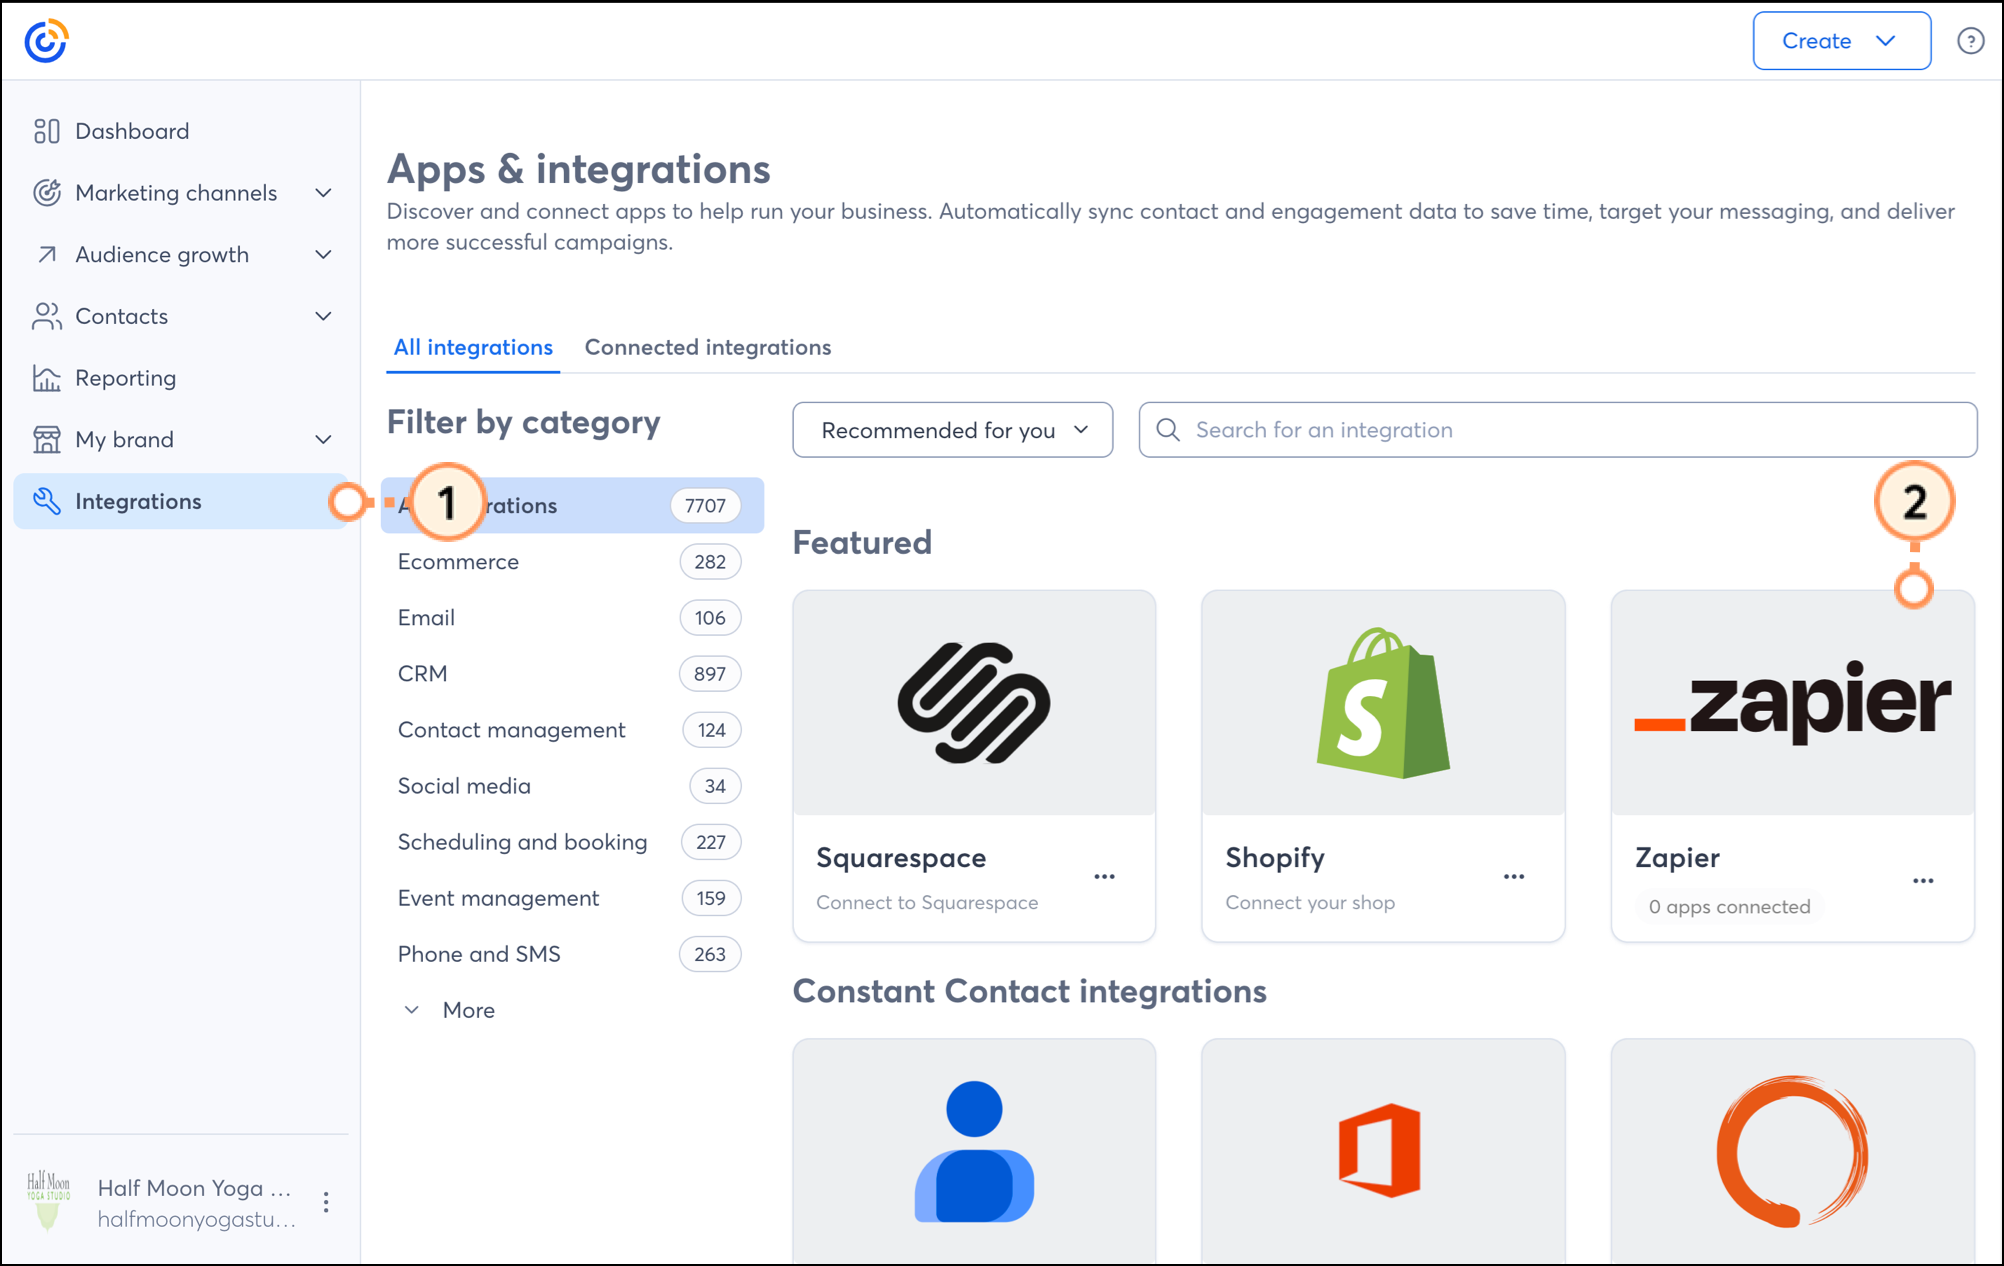Open the Zapier logo thumbnail
The height and width of the screenshot is (1266, 2004).
[1792, 703]
